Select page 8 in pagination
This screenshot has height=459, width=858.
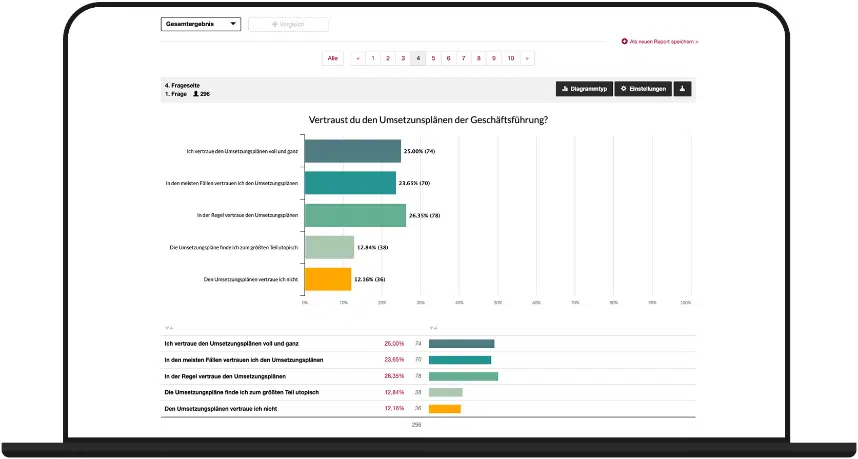point(478,58)
